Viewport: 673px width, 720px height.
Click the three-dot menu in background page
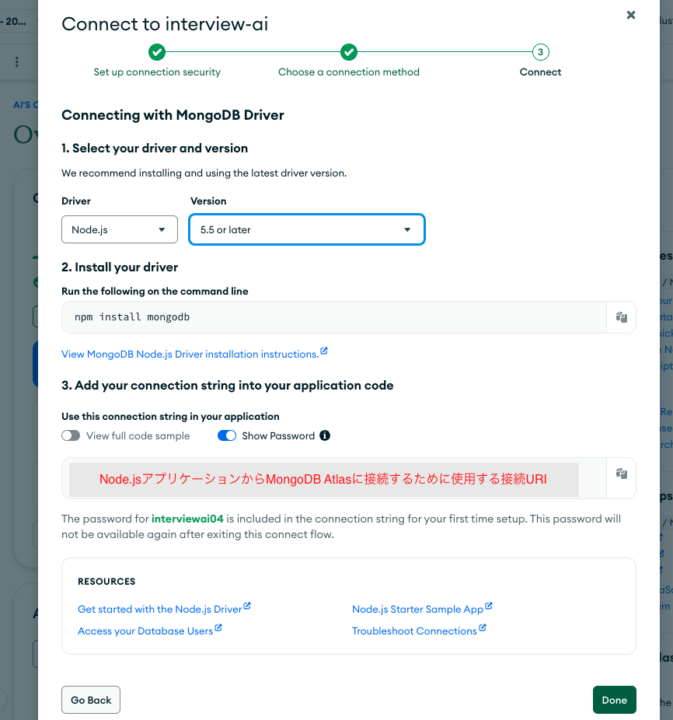[17, 62]
